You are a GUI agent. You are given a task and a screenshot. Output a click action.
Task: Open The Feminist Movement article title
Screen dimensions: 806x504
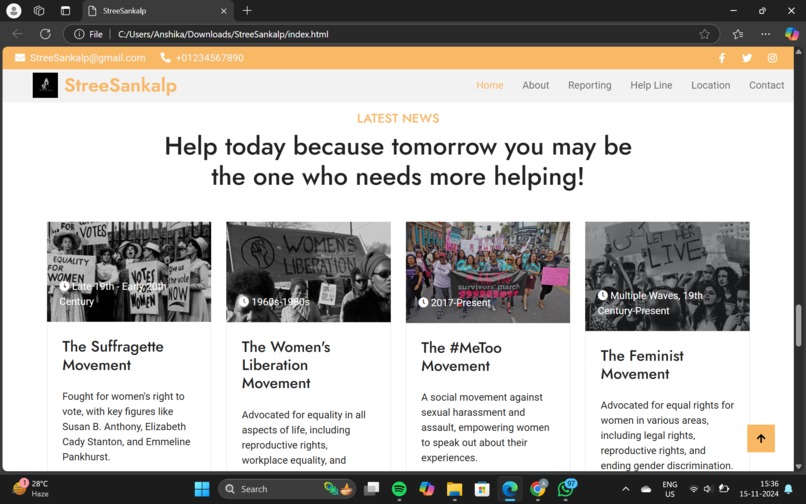point(642,365)
